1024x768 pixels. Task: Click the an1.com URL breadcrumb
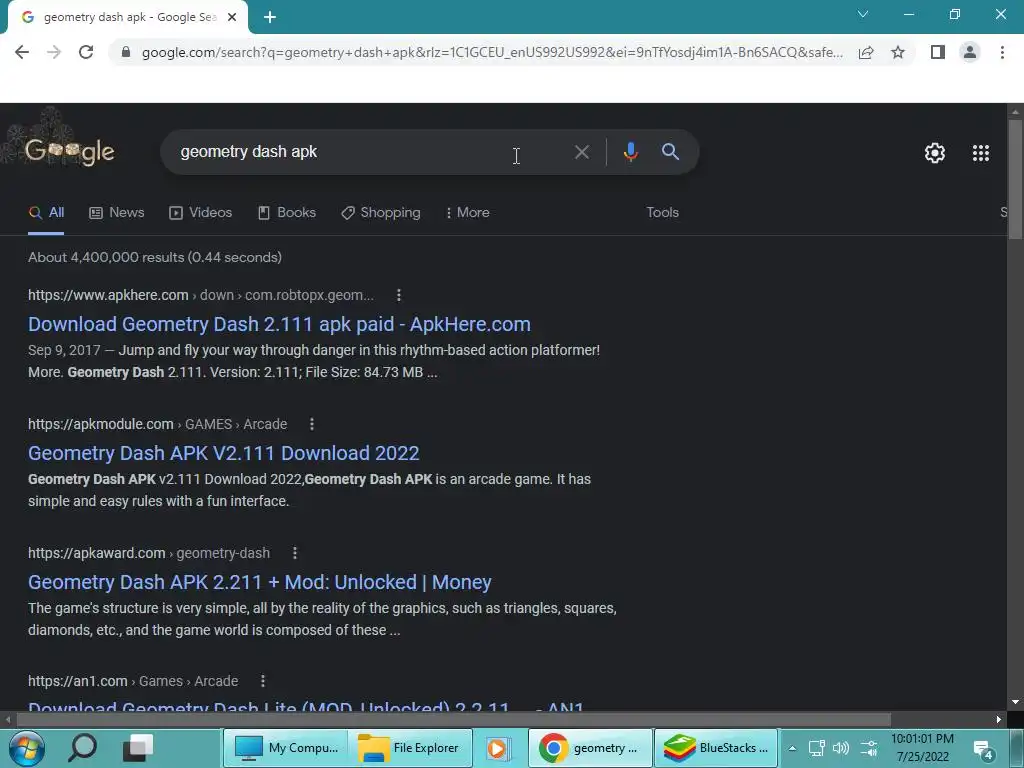pyautogui.click(x=133, y=681)
